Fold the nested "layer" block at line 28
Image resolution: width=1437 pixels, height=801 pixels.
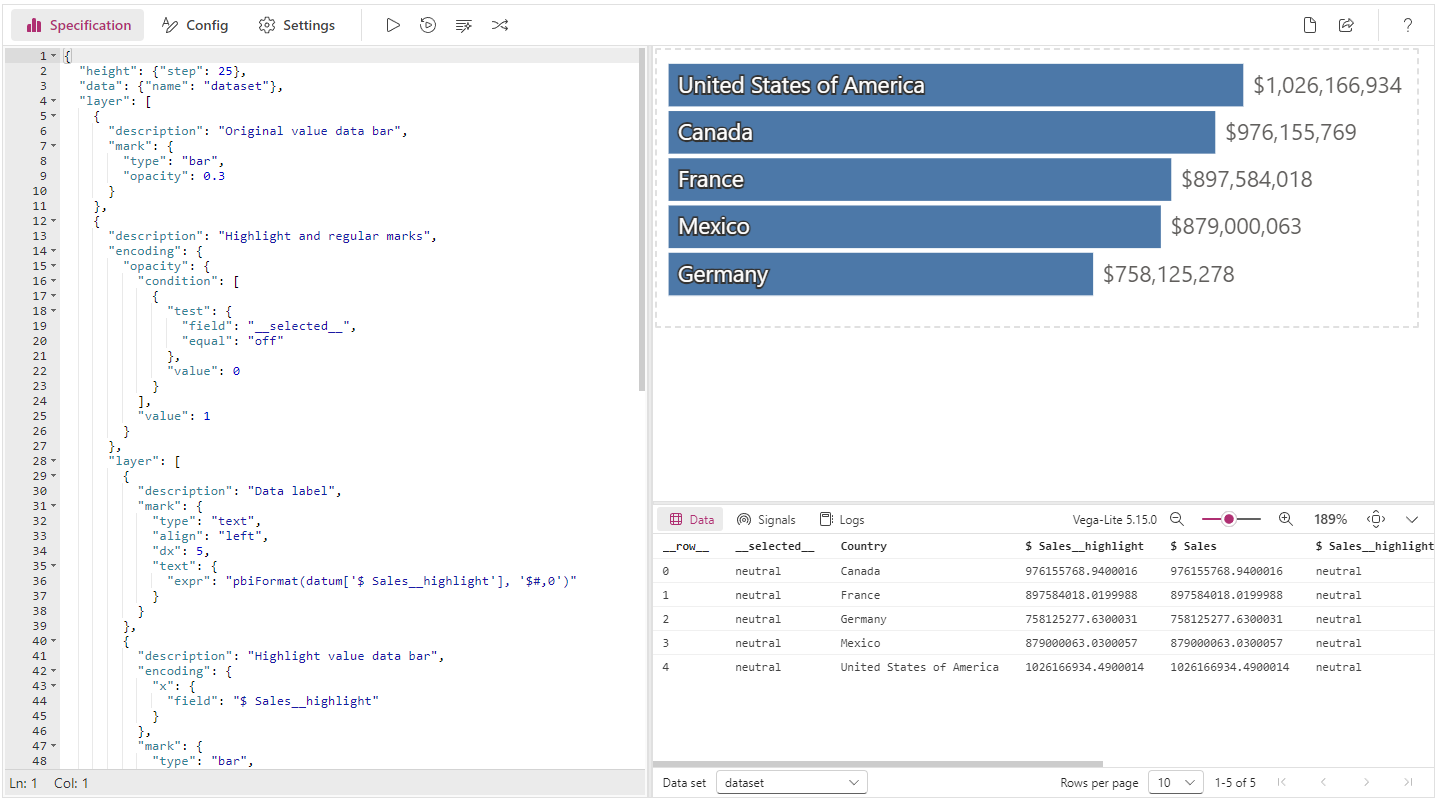coord(53,461)
